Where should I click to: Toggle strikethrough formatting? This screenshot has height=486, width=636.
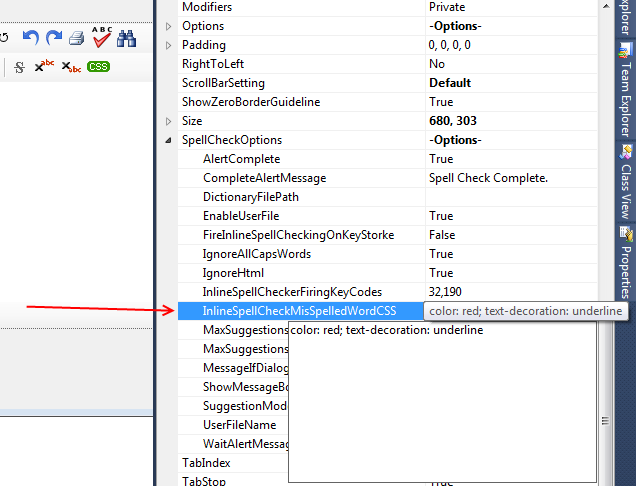(19, 67)
